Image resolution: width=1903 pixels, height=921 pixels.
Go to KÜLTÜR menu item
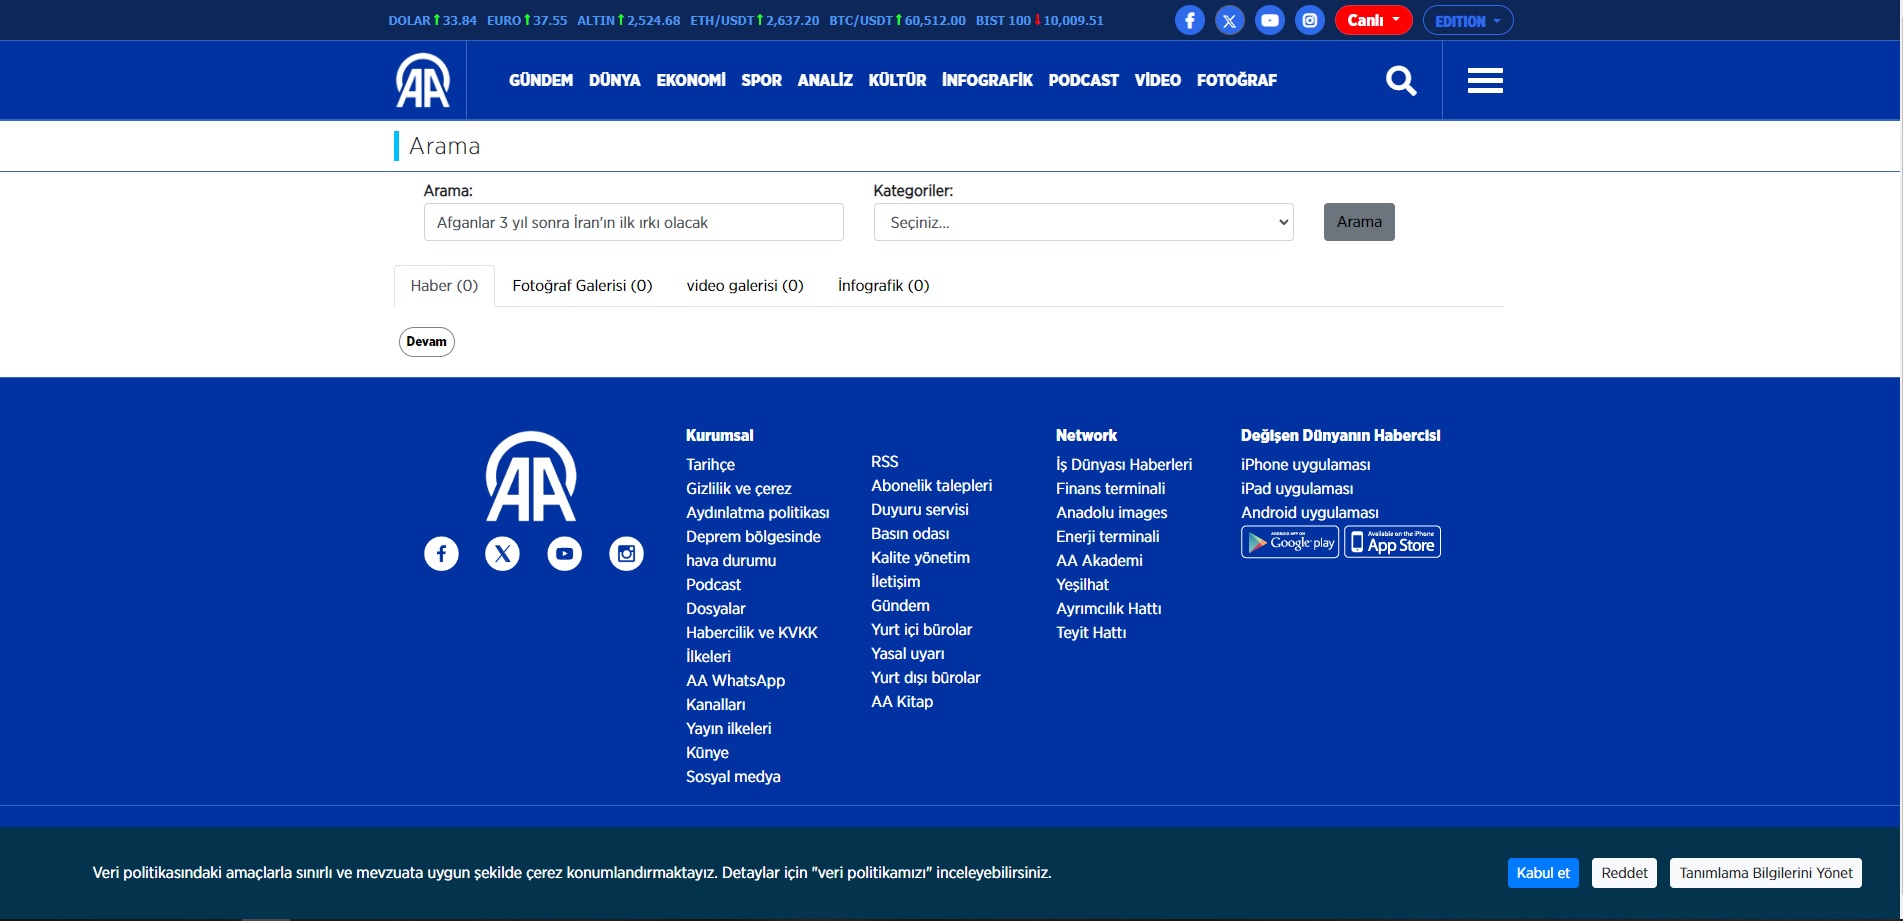pyautogui.click(x=897, y=80)
